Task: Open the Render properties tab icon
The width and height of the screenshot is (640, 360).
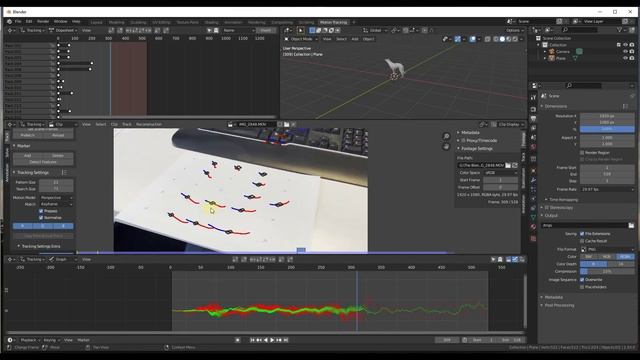Action: coord(533,109)
